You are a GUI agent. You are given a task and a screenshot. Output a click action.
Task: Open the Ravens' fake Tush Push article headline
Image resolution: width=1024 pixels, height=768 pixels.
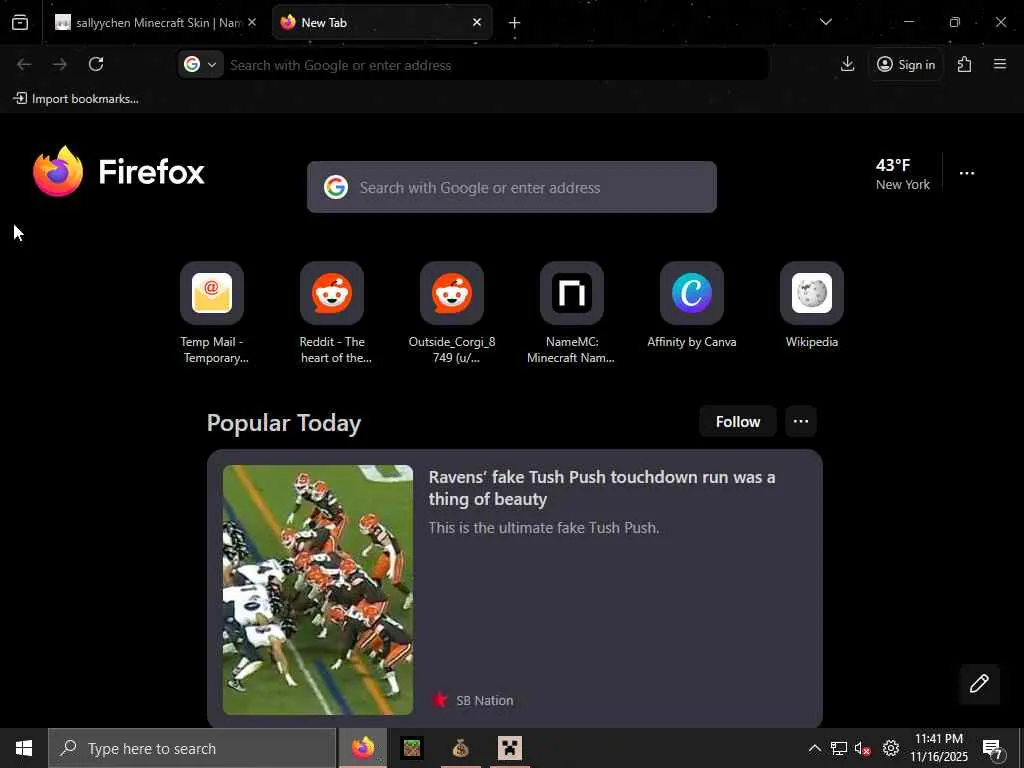[601, 488]
